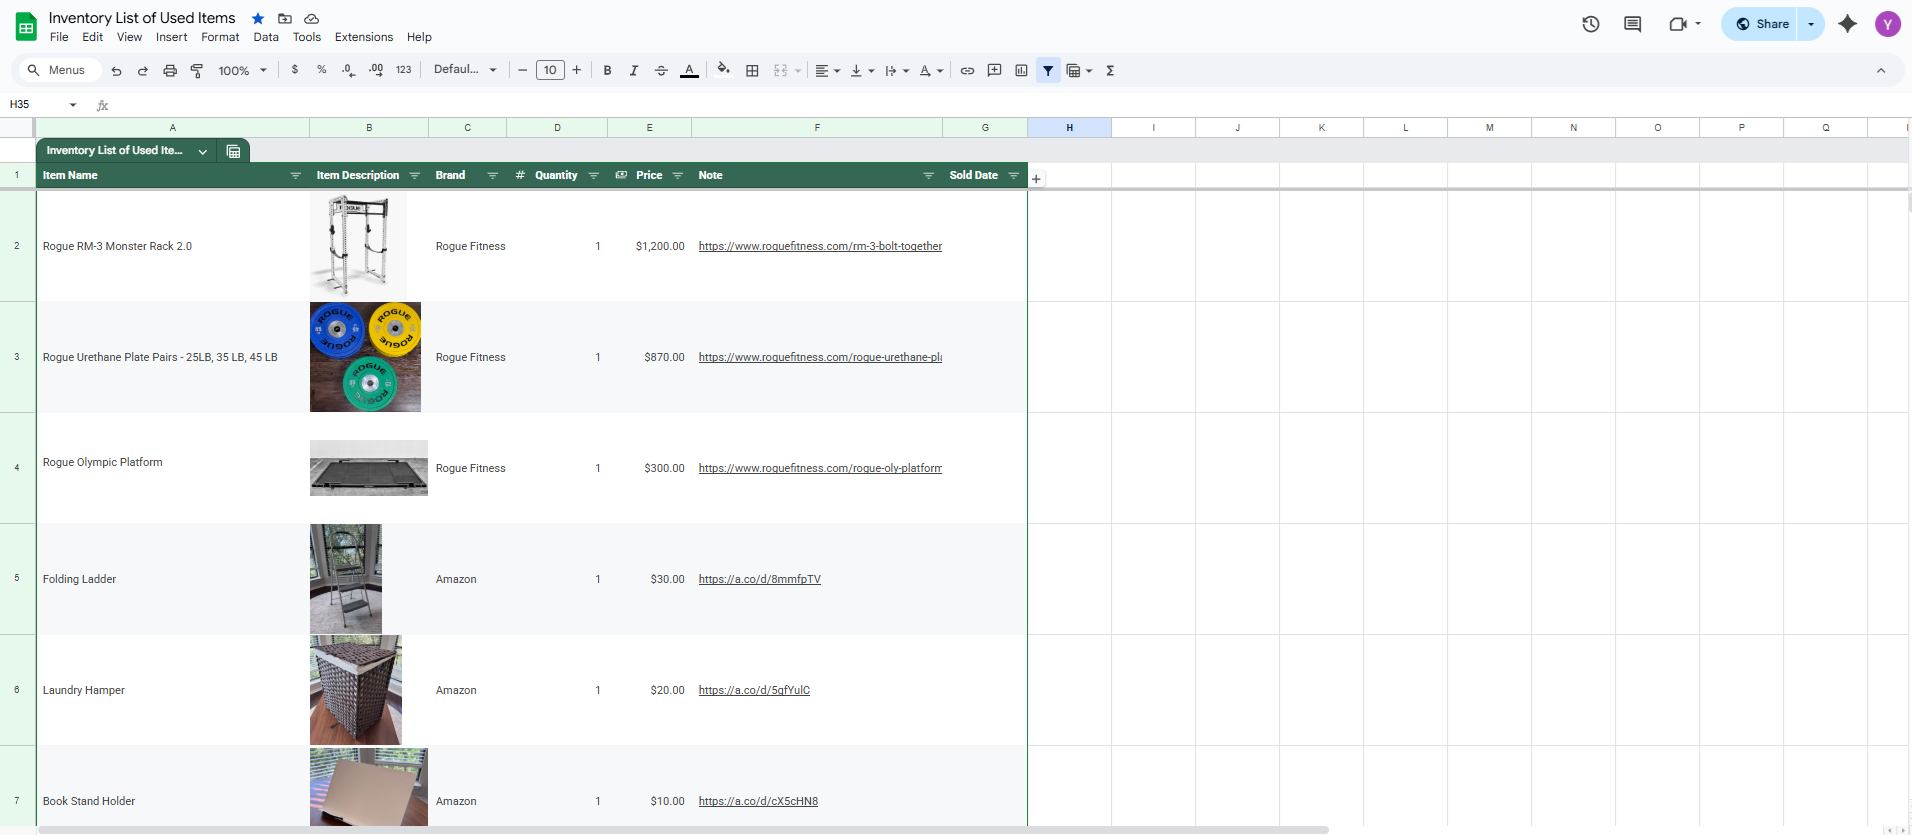Screen dimensions: 1912x835
Task: Toggle strikethrough formatting
Action: tap(661, 70)
